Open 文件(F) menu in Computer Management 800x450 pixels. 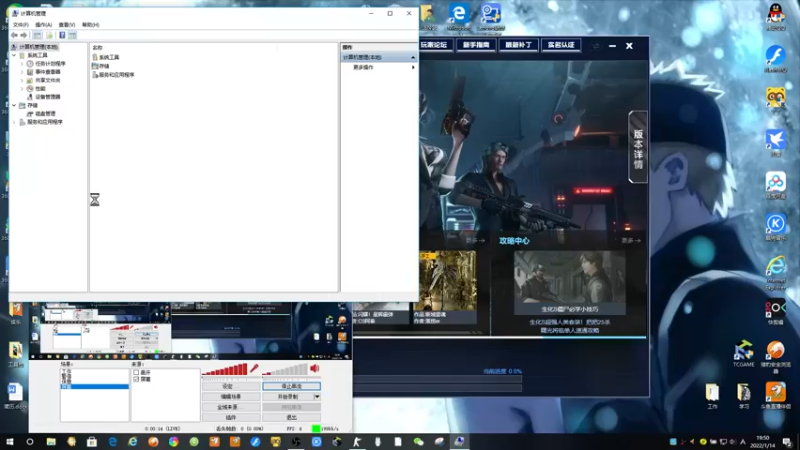pyautogui.click(x=20, y=24)
